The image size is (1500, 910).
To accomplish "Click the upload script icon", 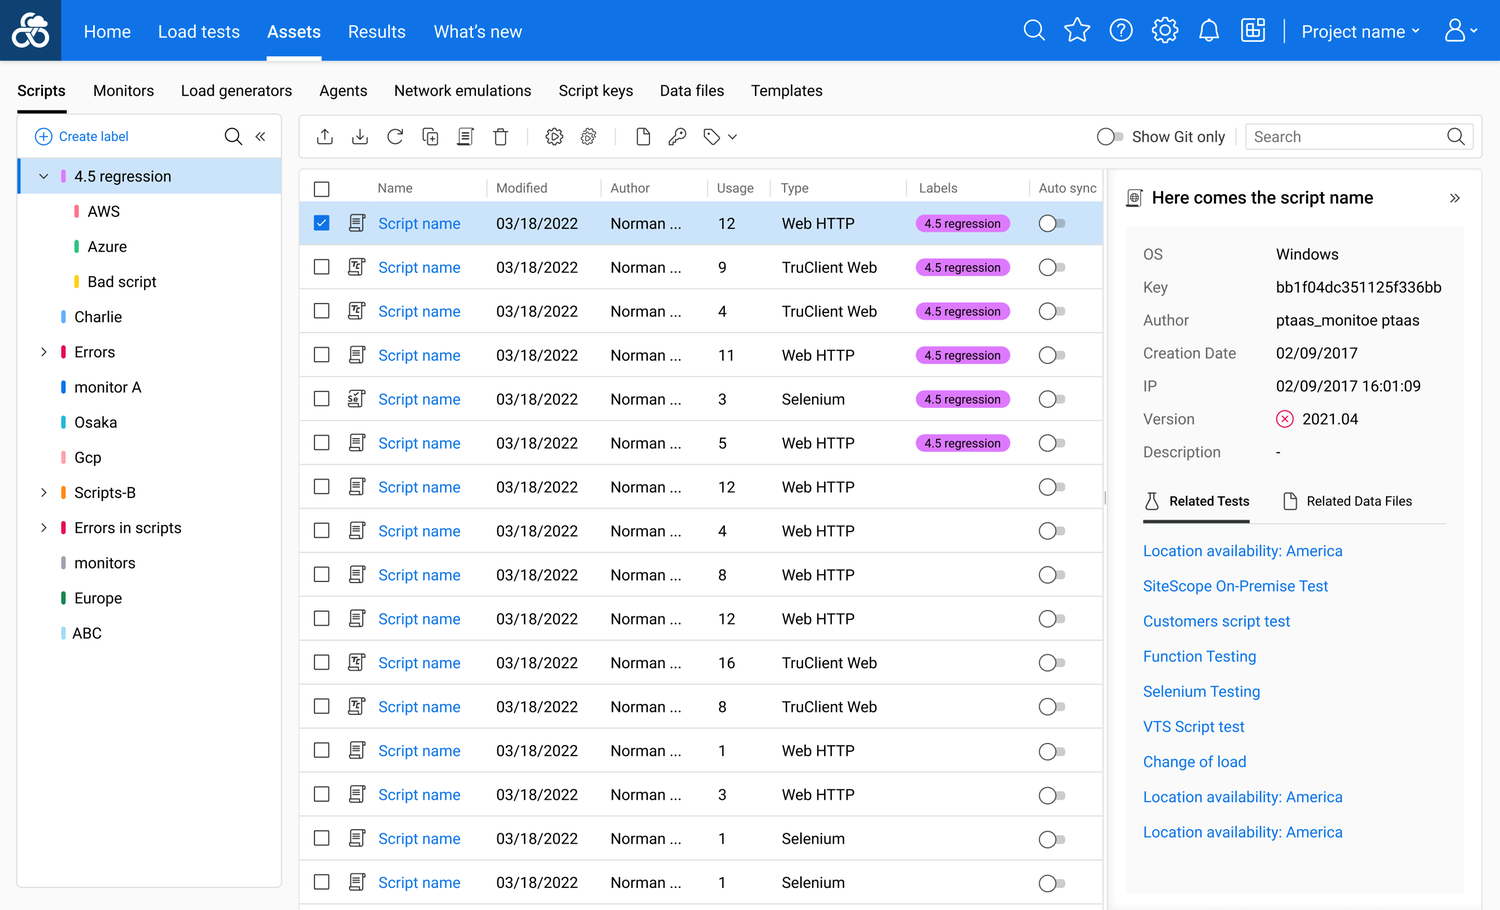I will (325, 137).
